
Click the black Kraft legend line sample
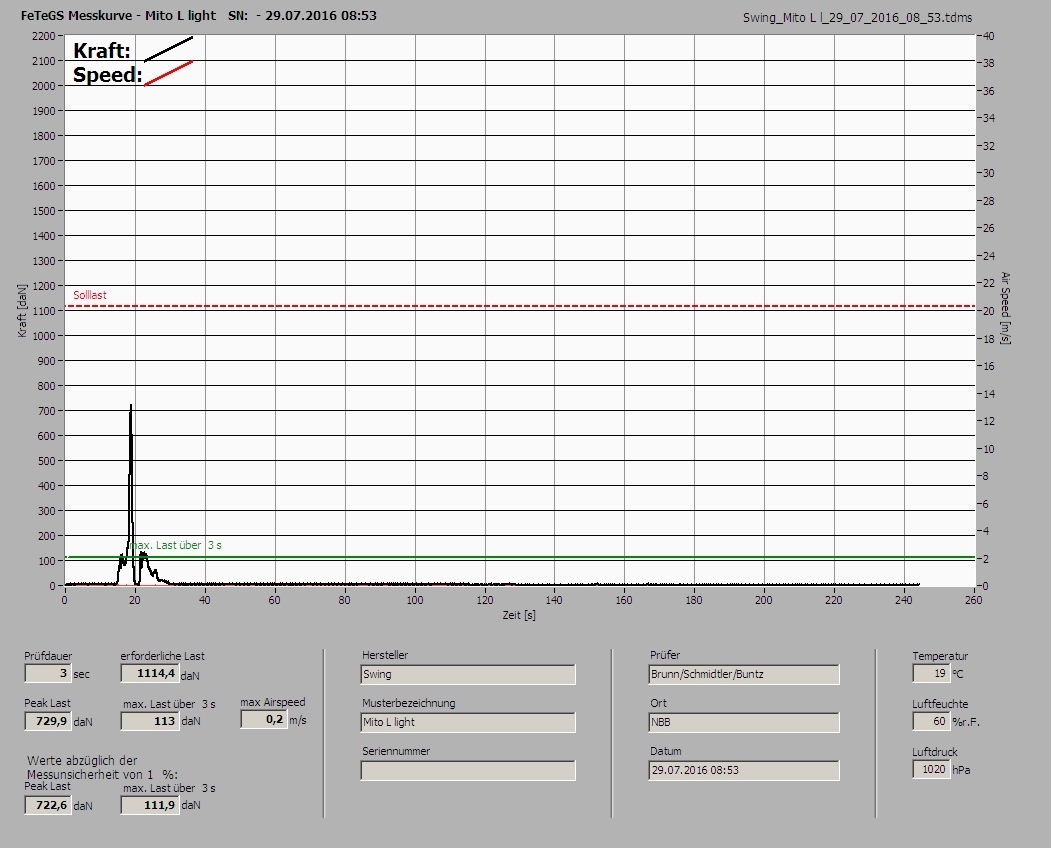tap(168, 50)
